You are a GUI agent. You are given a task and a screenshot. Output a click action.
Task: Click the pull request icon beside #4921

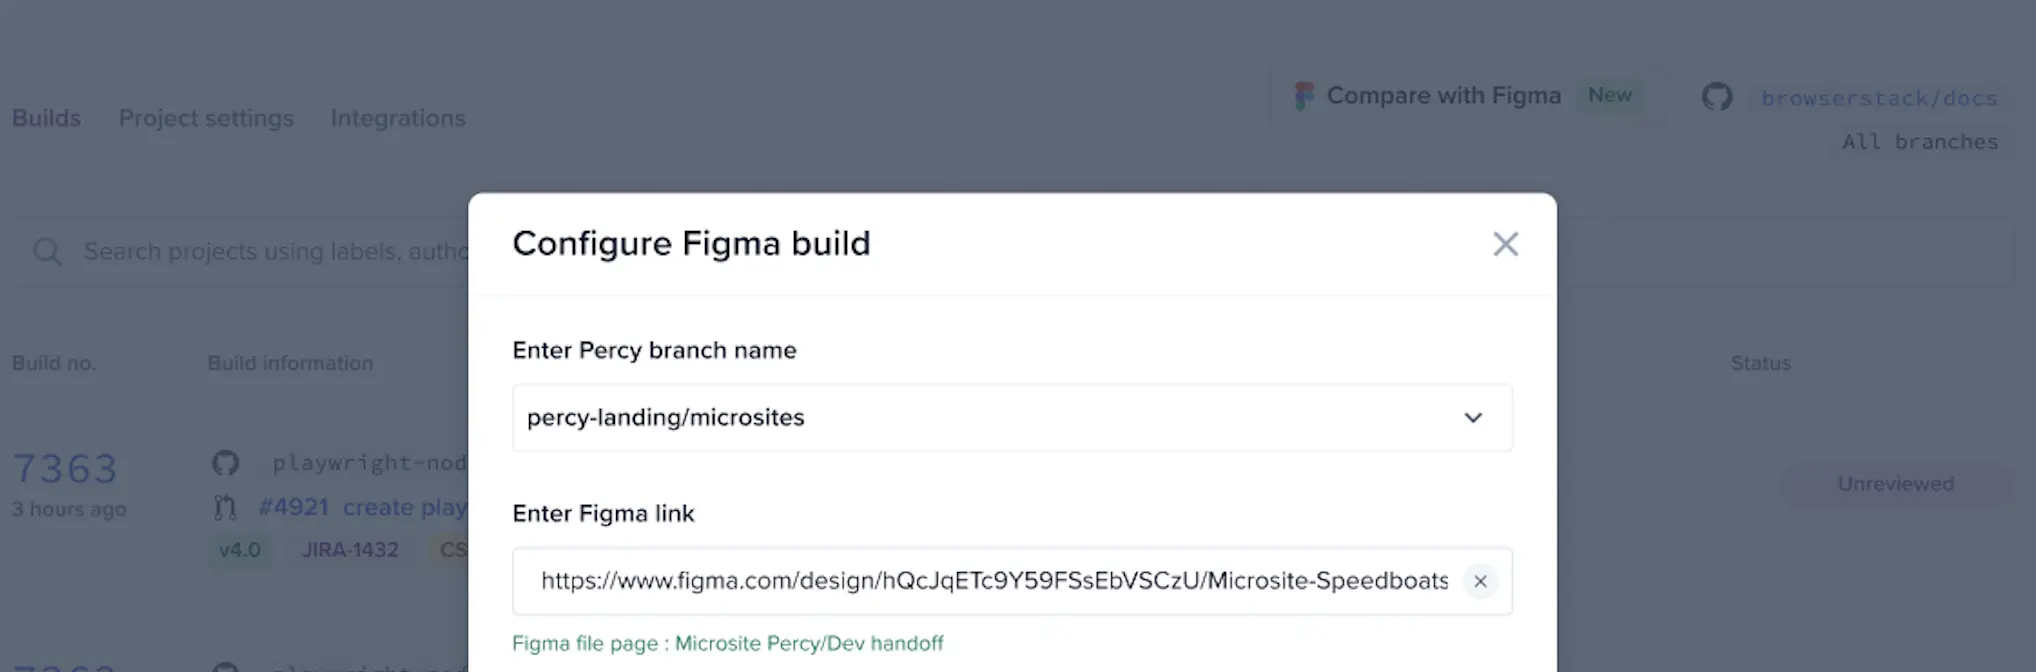click(x=225, y=508)
